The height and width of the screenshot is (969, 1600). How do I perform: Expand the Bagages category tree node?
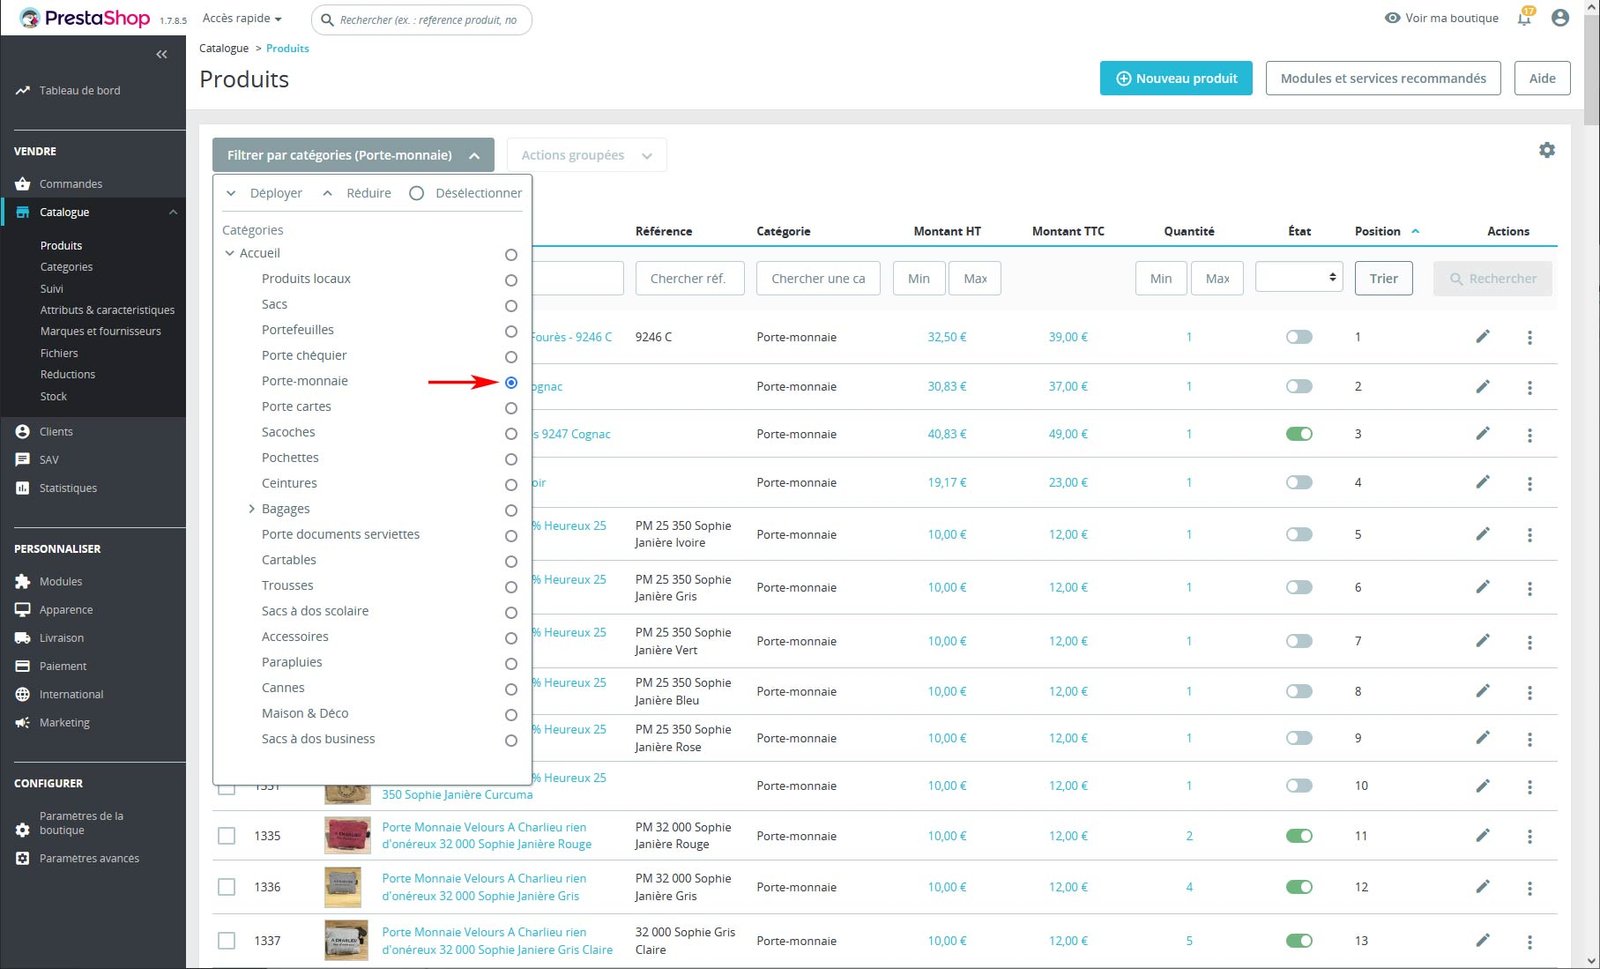[252, 509]
